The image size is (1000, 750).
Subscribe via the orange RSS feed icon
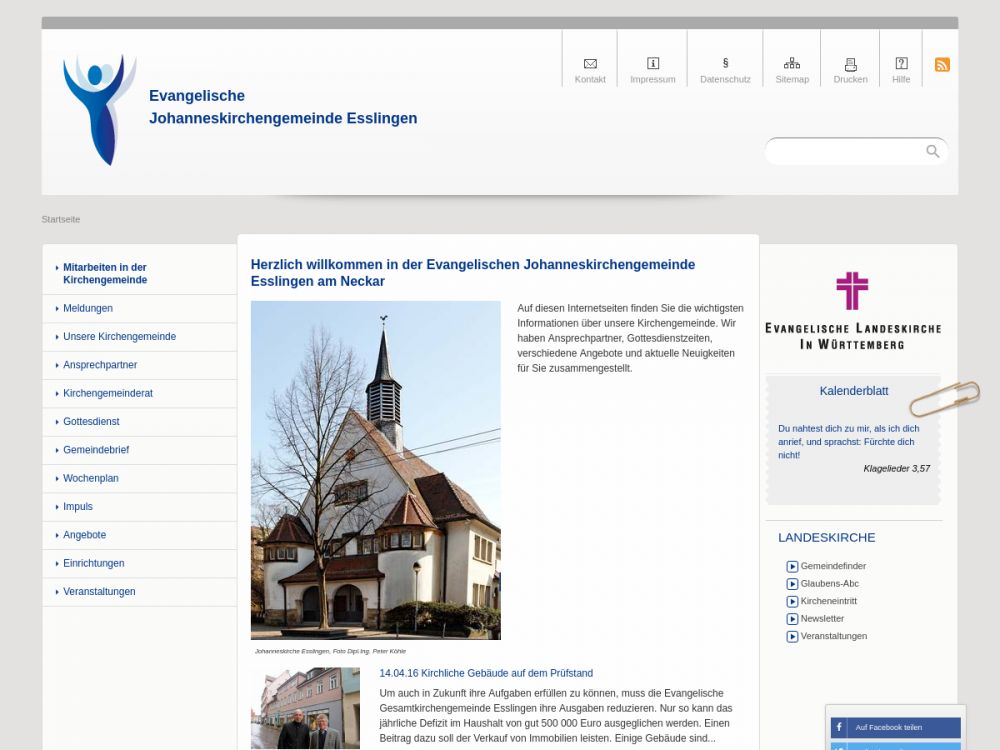tap(942, 65)
